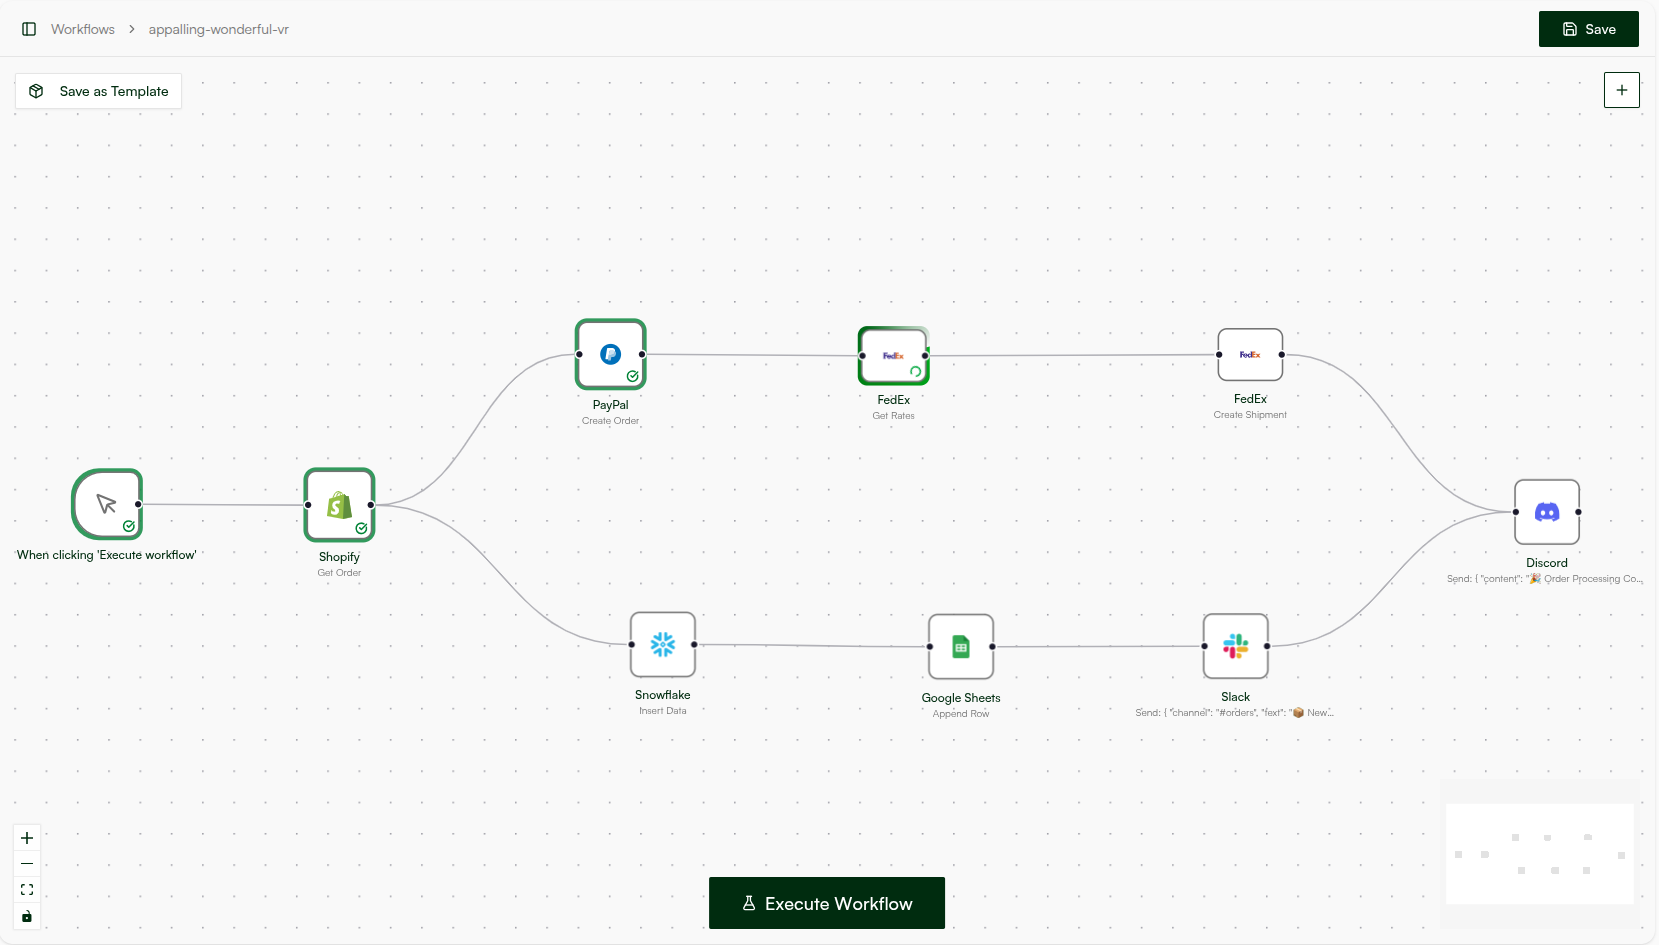Select the Shopify Get Order node
This screenshot has height=945, width=1659.
(x=339, y=505)
